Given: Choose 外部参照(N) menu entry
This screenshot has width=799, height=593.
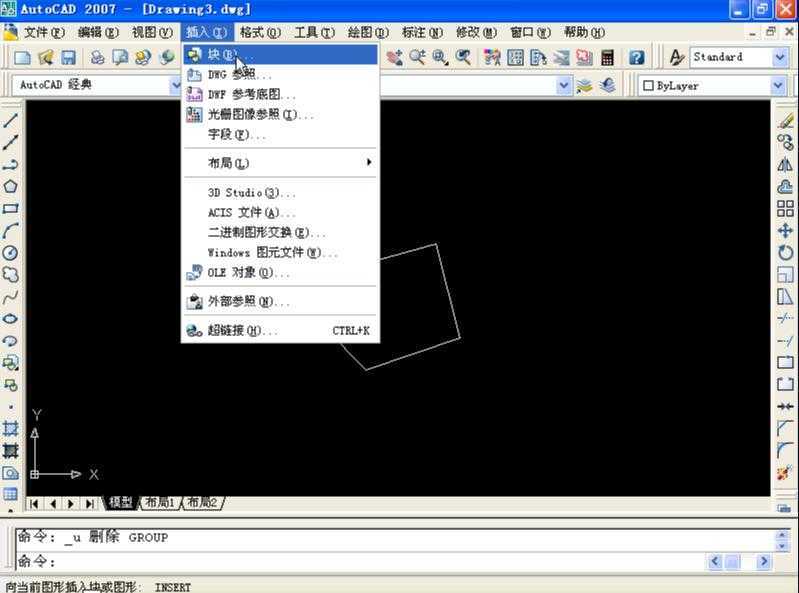Looking at the screenshot, I should 281,302.
